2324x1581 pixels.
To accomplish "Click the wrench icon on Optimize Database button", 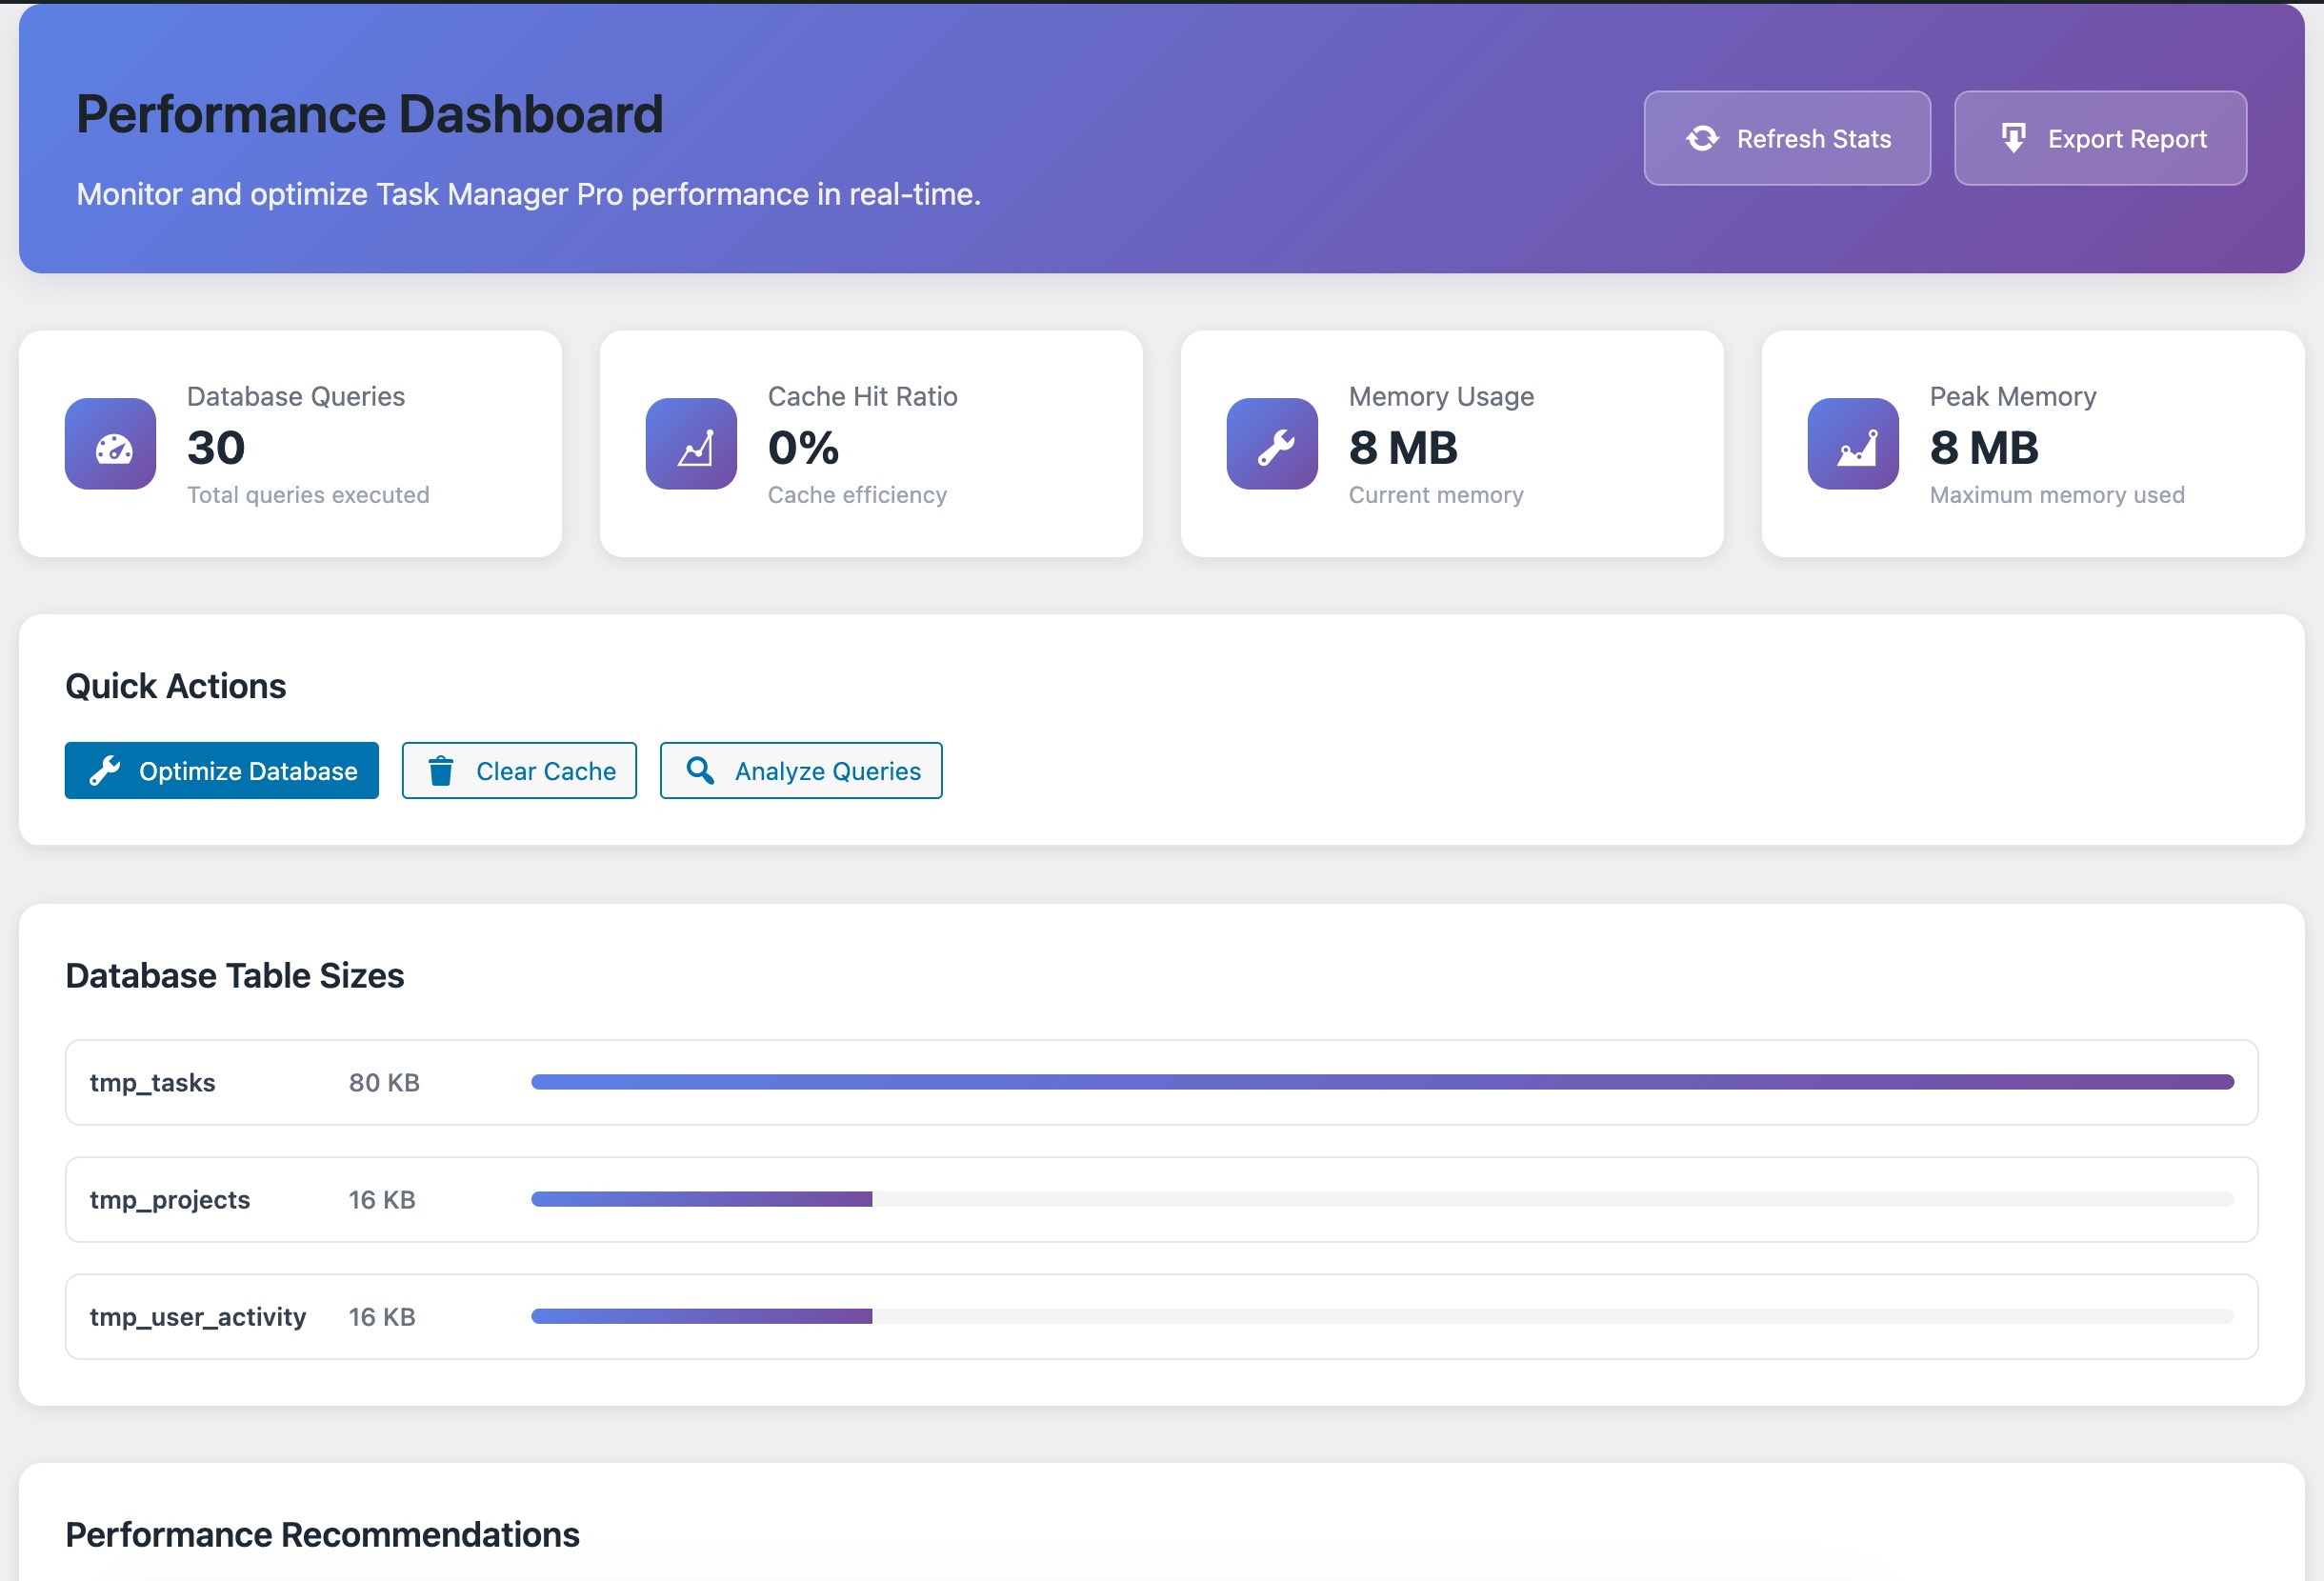I will tap(107, 770).
